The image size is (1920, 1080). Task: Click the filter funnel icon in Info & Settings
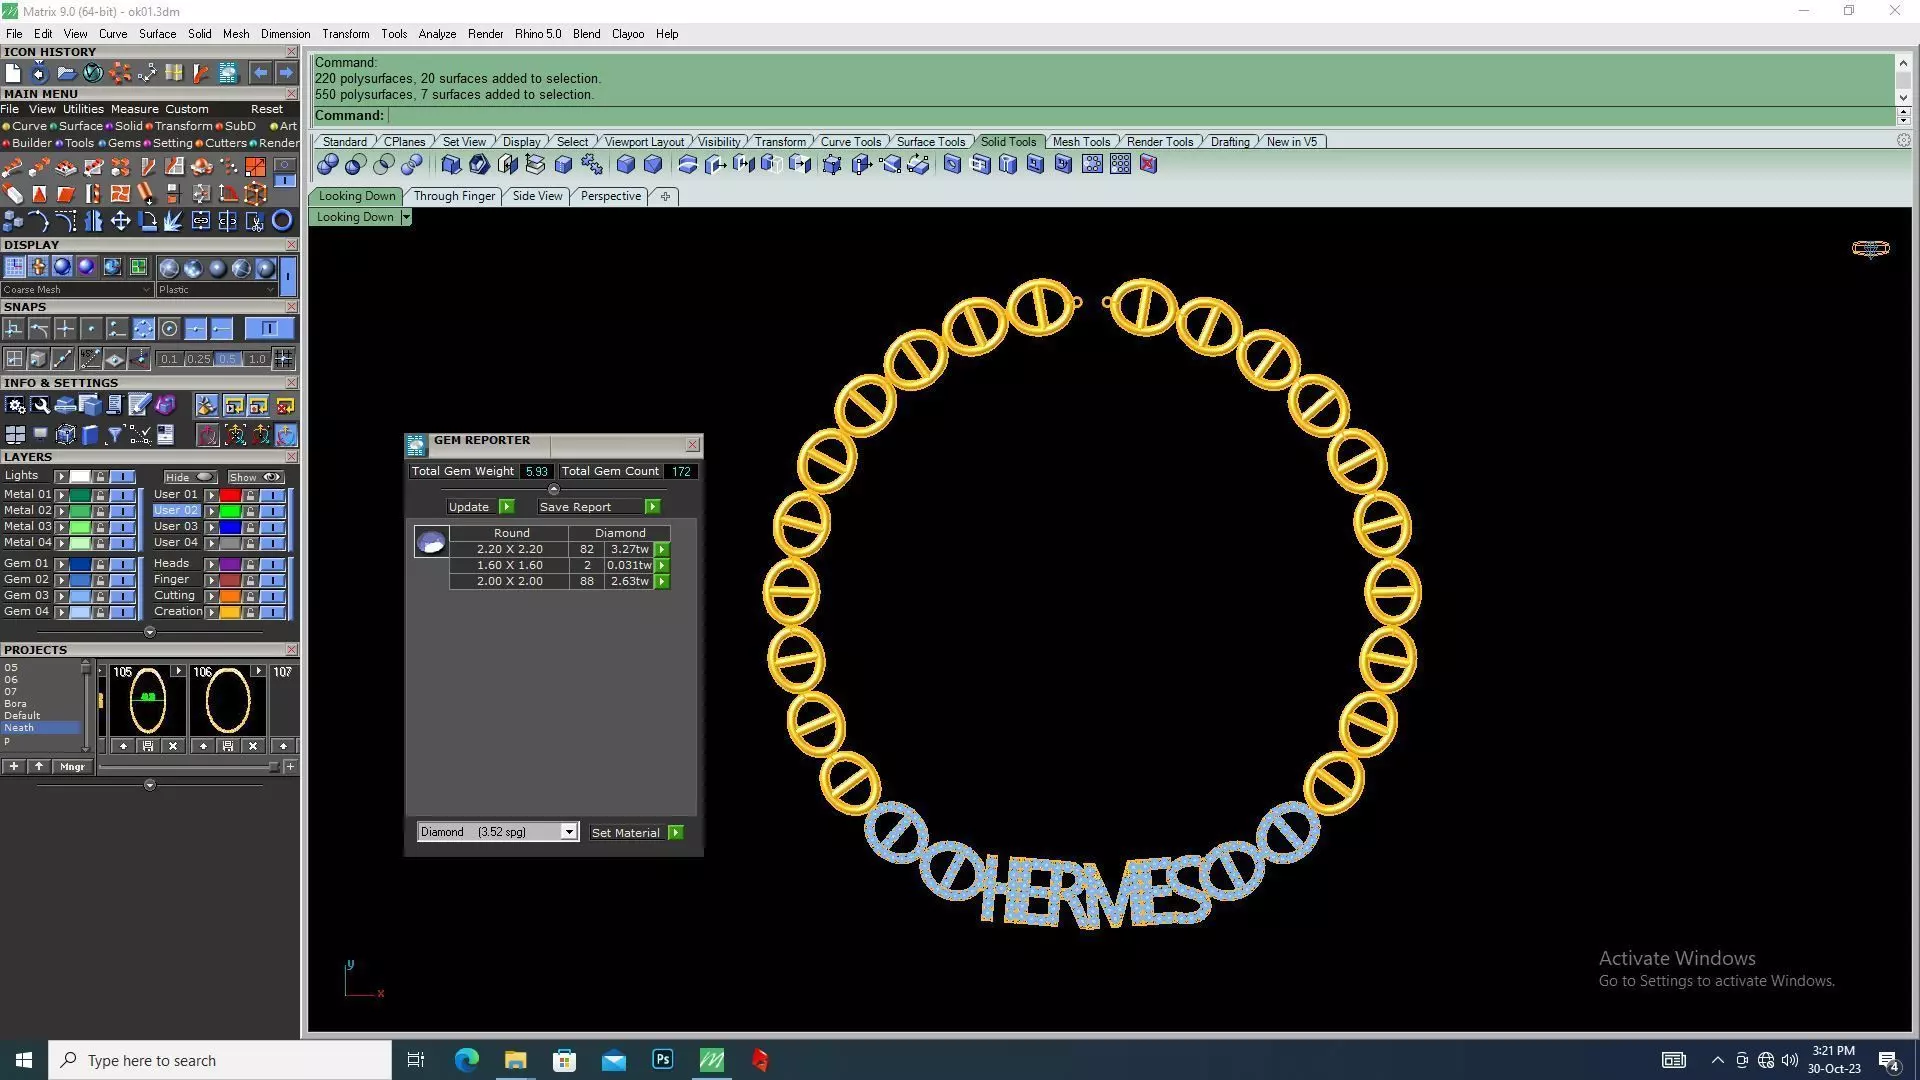pos(115,435)
